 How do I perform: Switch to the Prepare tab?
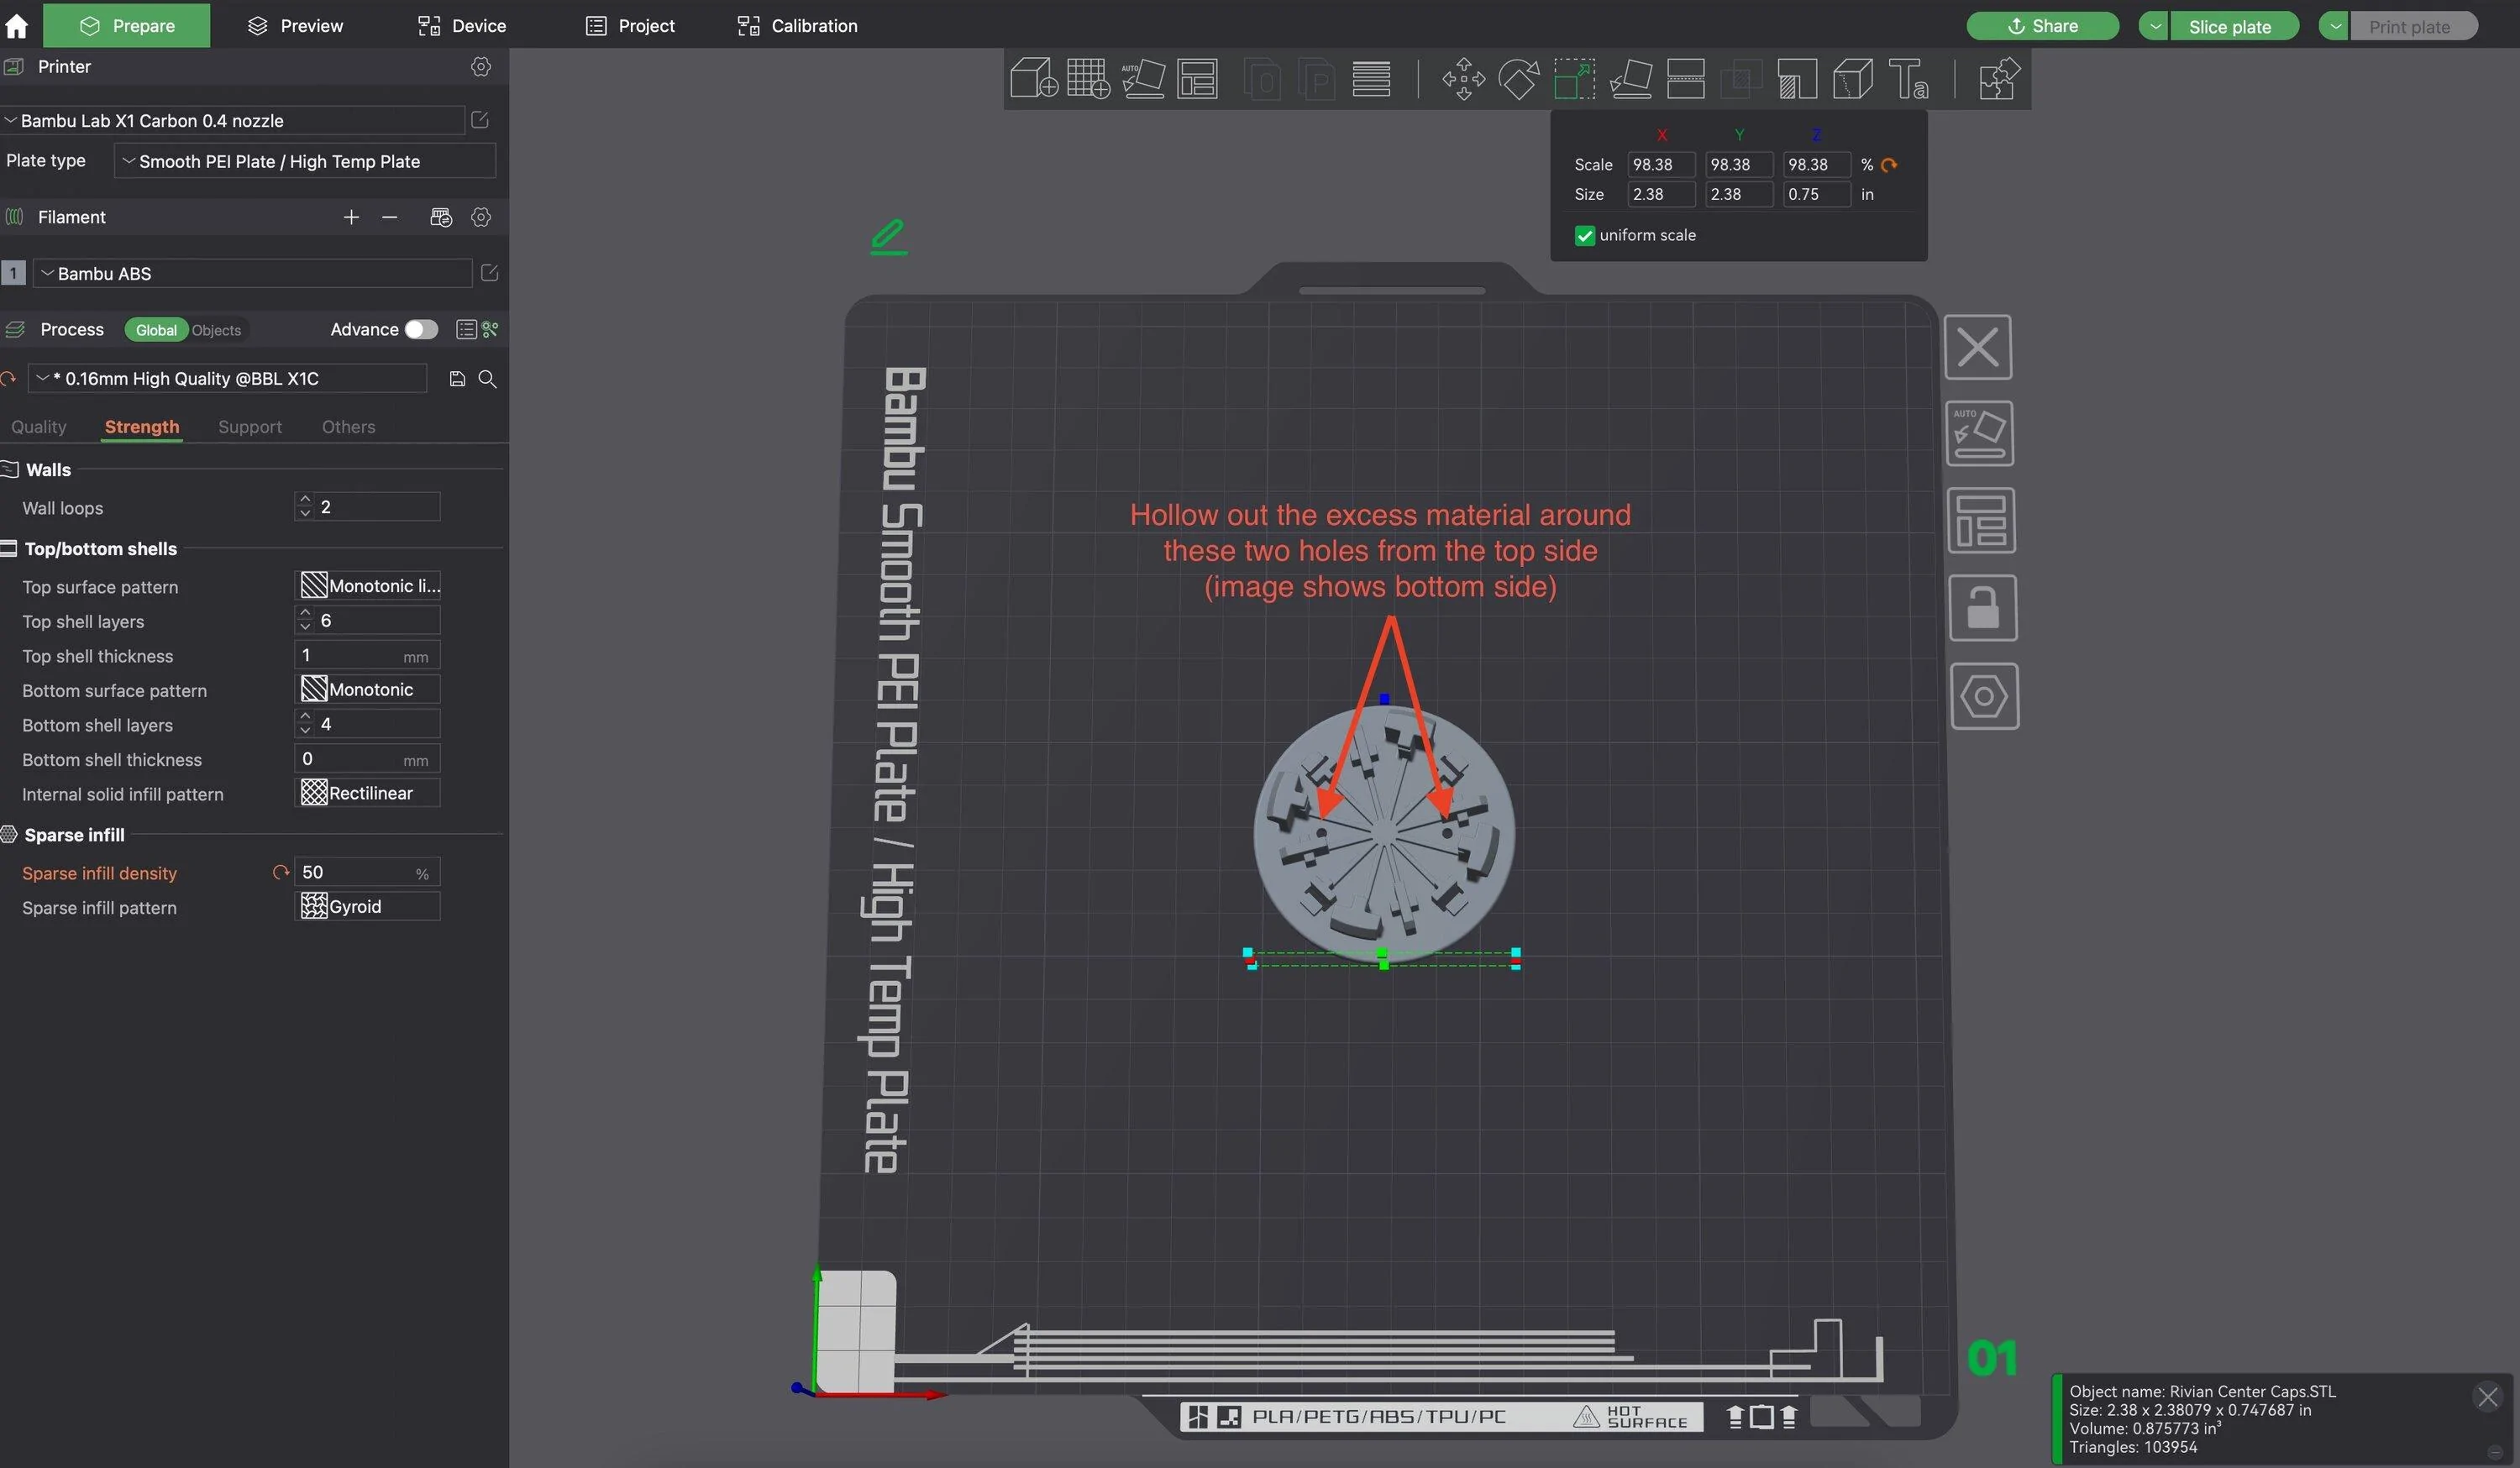point(127,25)
